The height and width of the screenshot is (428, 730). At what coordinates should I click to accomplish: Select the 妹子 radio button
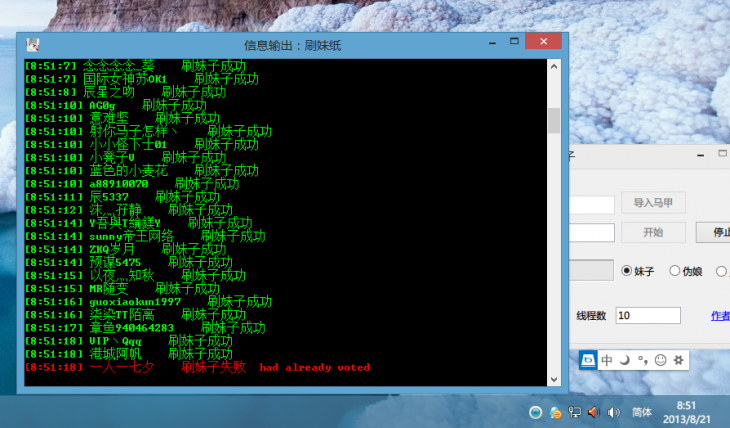(627, 270)
